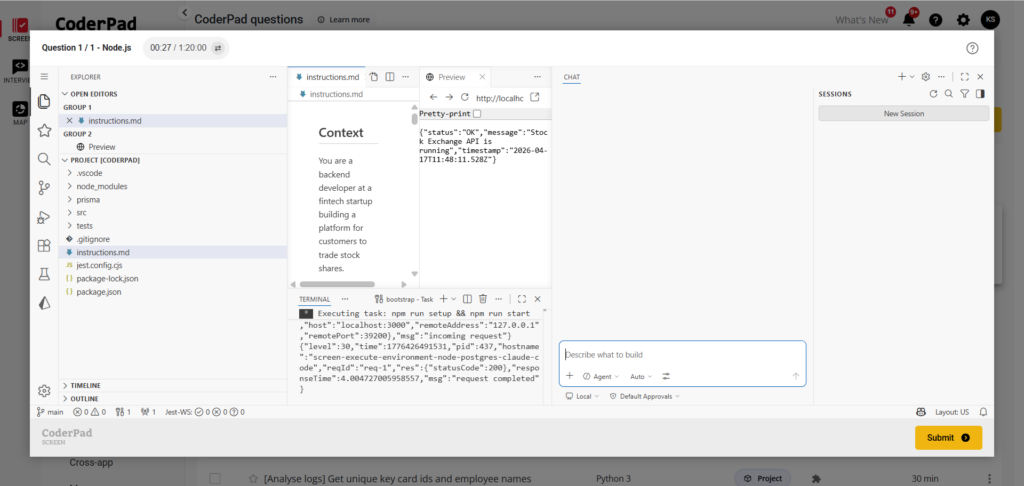The width and height of the screenshot is (1024, 486).
Task: Open the preview URL in an external browser
Action: point(534,97)
